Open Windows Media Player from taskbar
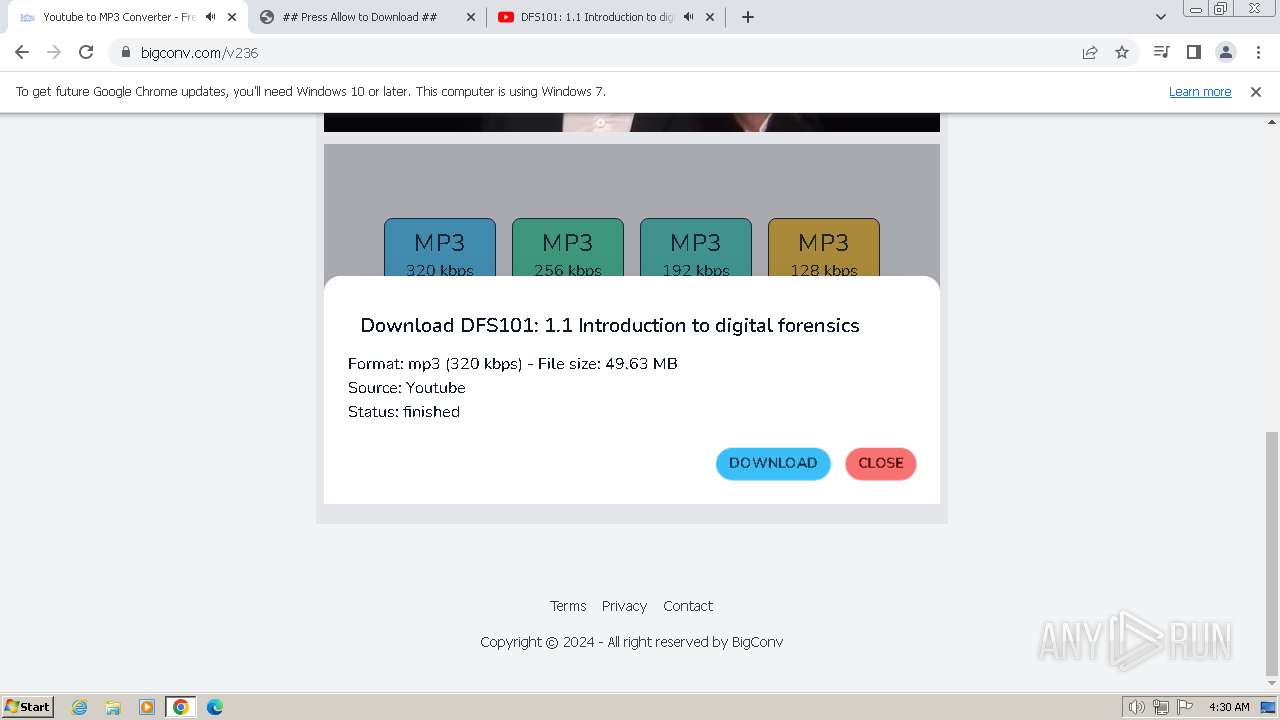1280x720 pixels. tap(146, 707)
